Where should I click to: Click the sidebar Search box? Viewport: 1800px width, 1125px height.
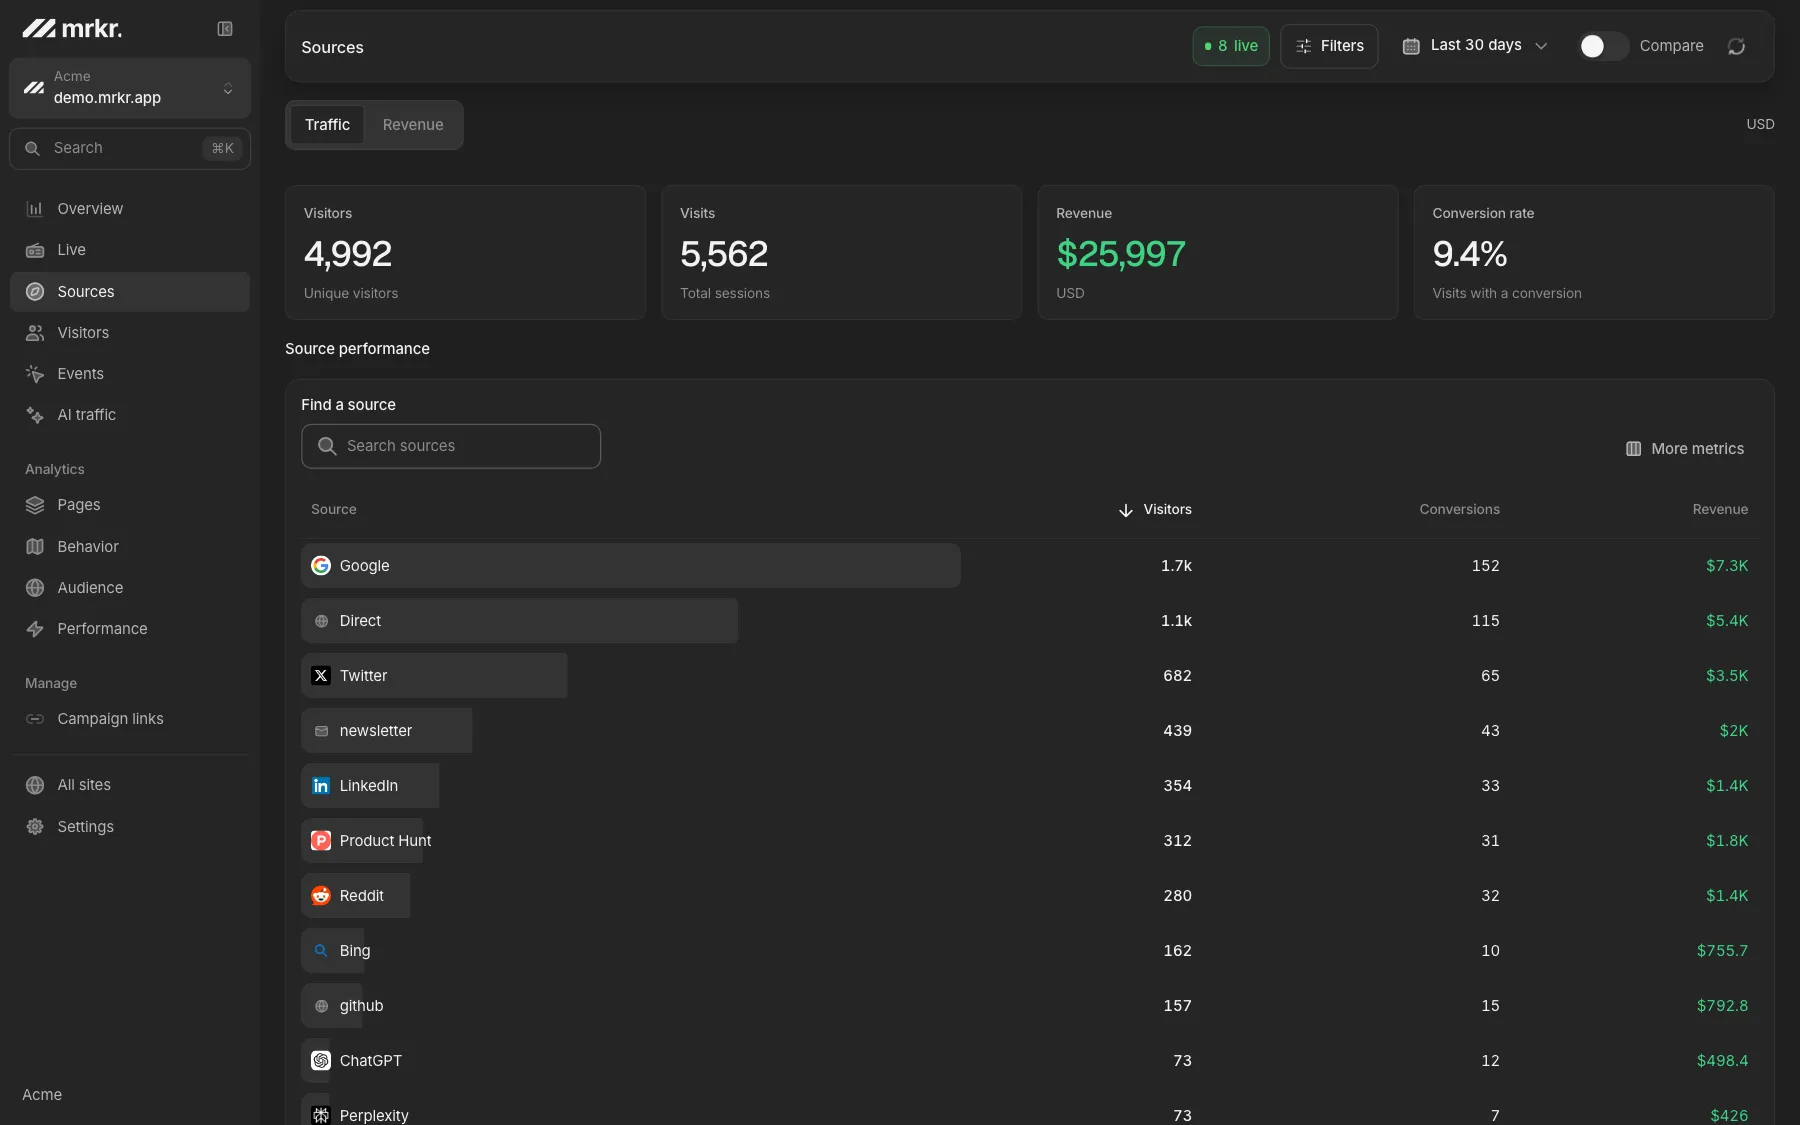tap(130, 148)
